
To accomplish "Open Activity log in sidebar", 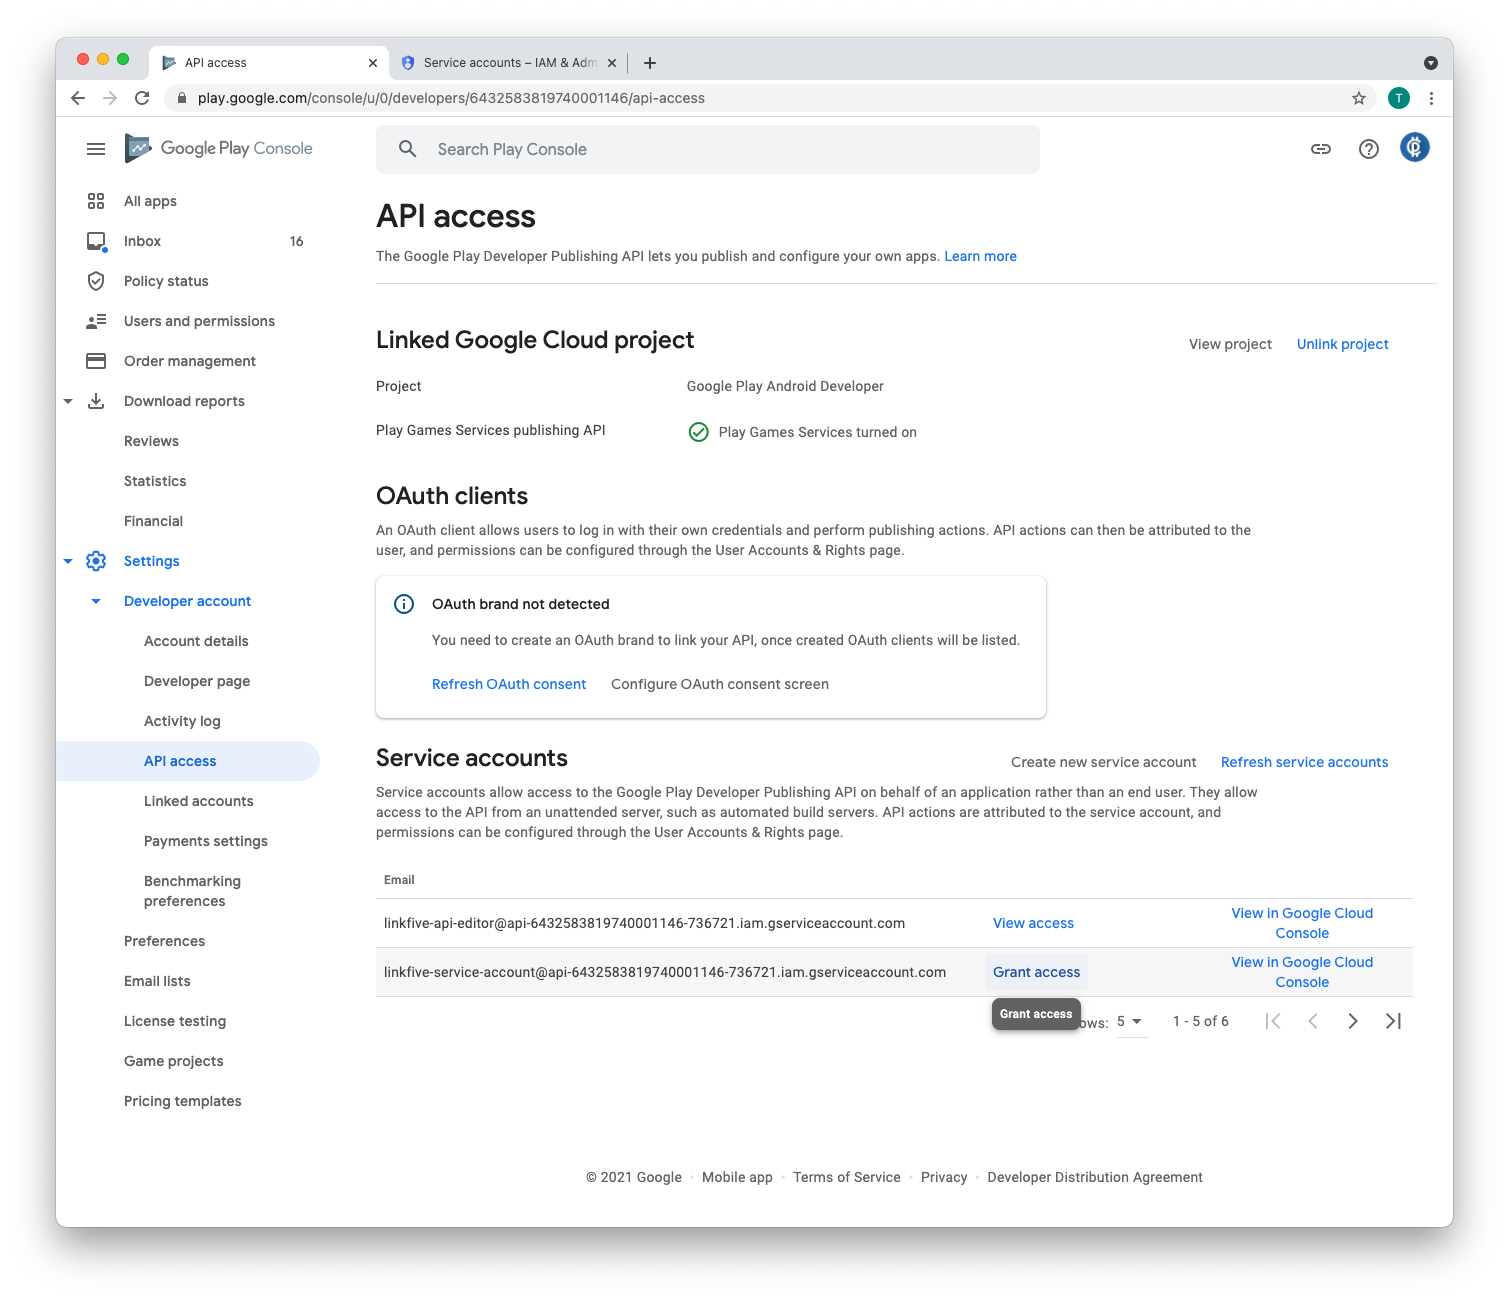I will [x=182, y=721].
